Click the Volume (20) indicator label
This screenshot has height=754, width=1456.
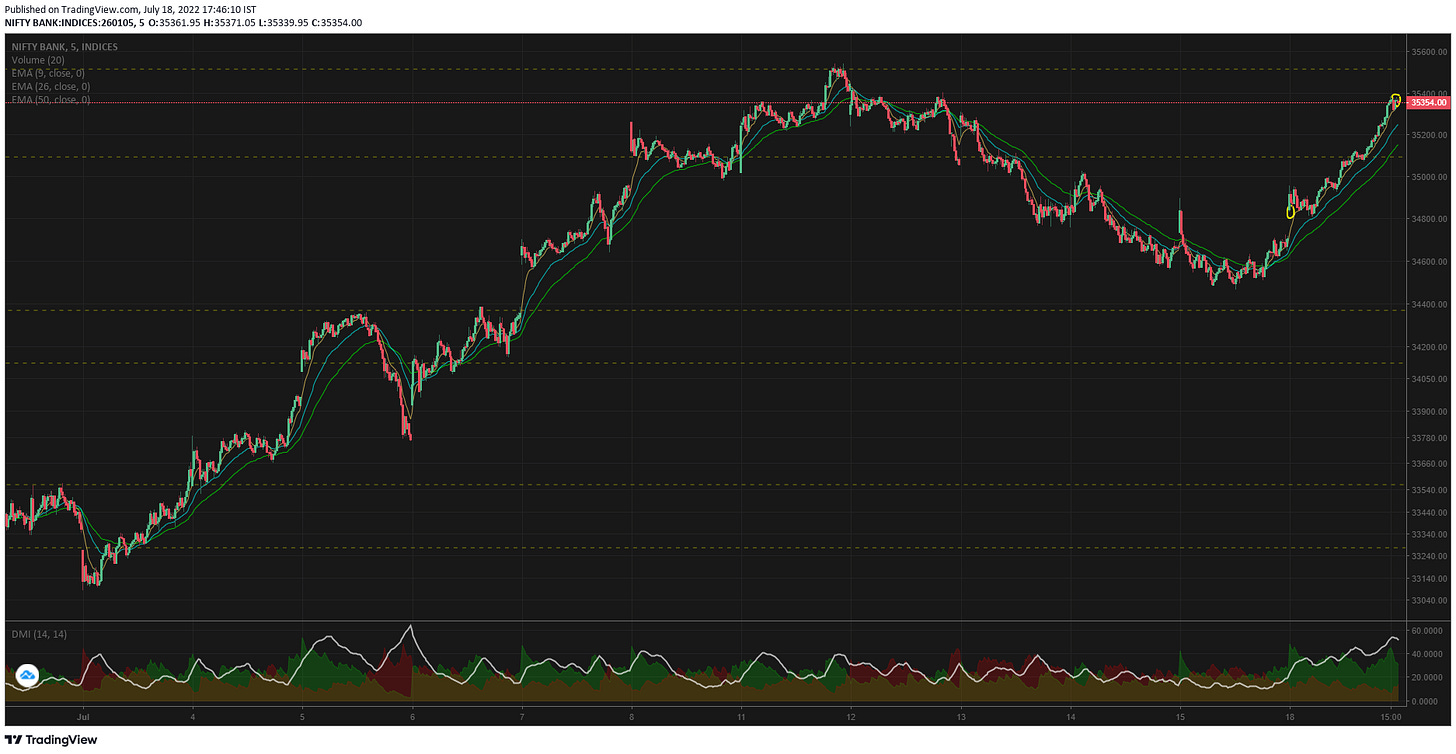(x=36, y=60)
